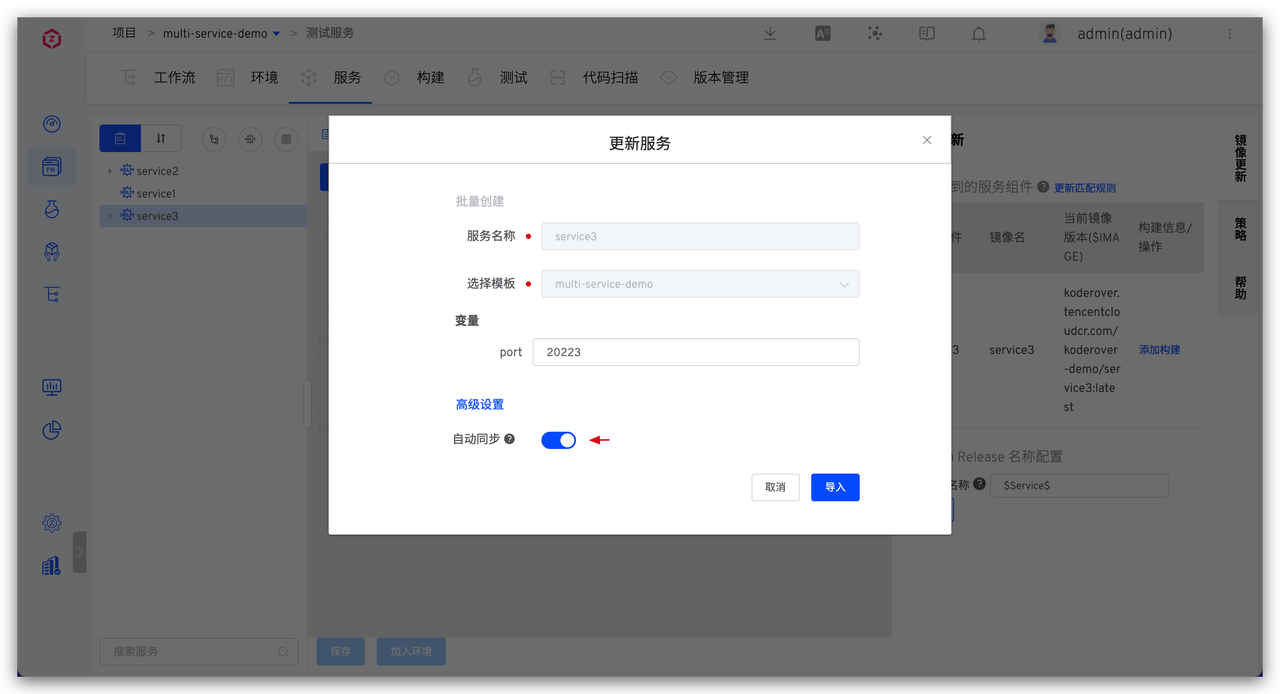Switch to the 版本管理 version management tab
This screenshot has height=694, width=1280.
(705, 78)
